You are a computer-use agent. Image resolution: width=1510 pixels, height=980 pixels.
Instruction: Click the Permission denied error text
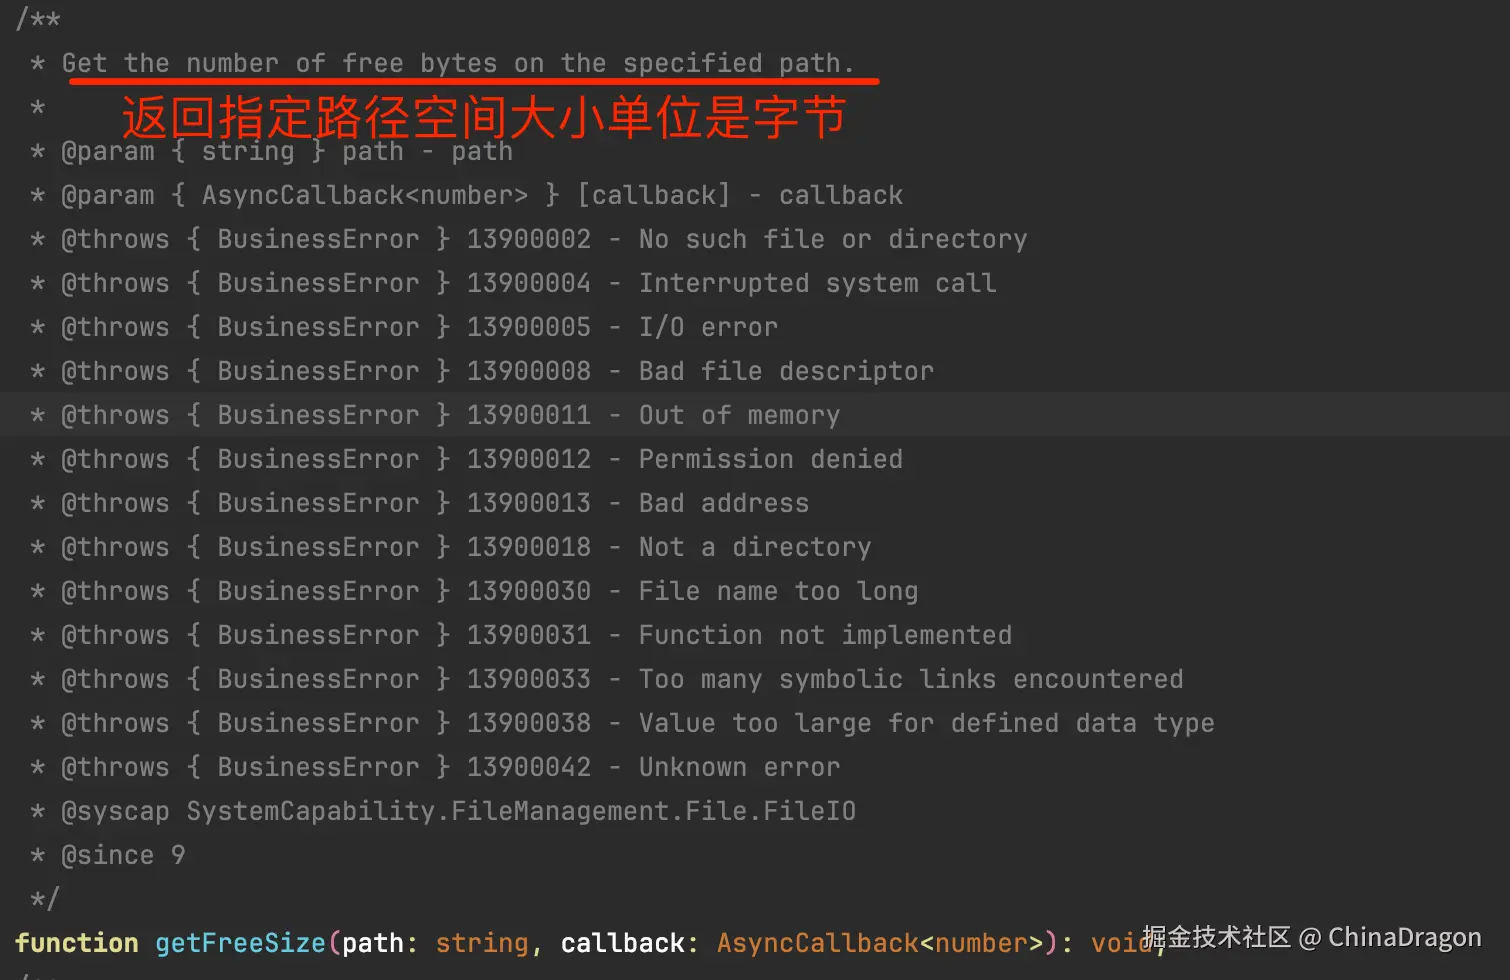click(x=771, y=459)
